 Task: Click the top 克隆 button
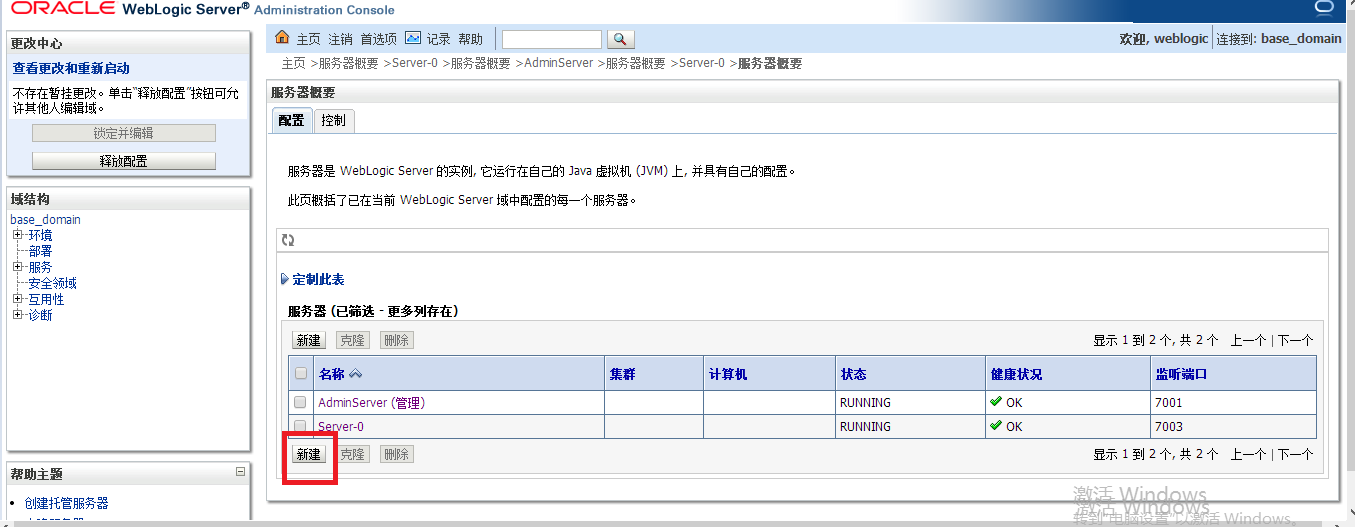353,340
